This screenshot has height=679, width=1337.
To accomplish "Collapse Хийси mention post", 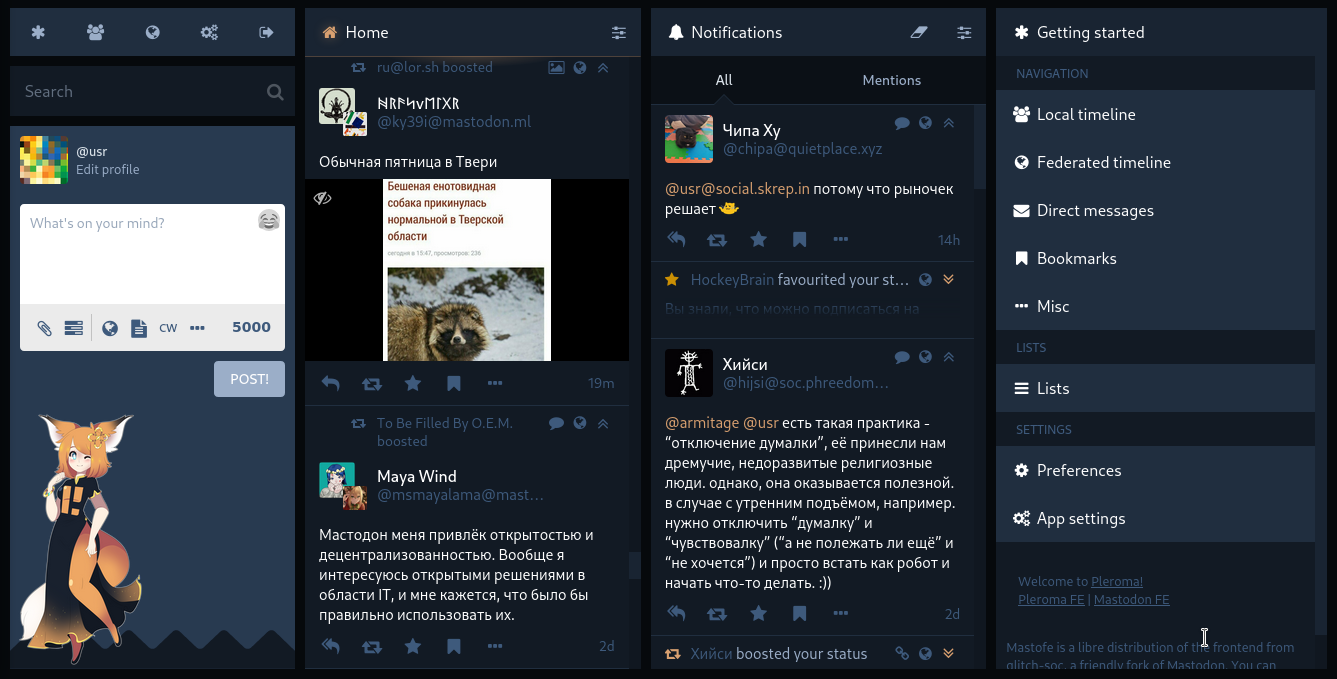I will pyautogui.click(x=949, y=357).
